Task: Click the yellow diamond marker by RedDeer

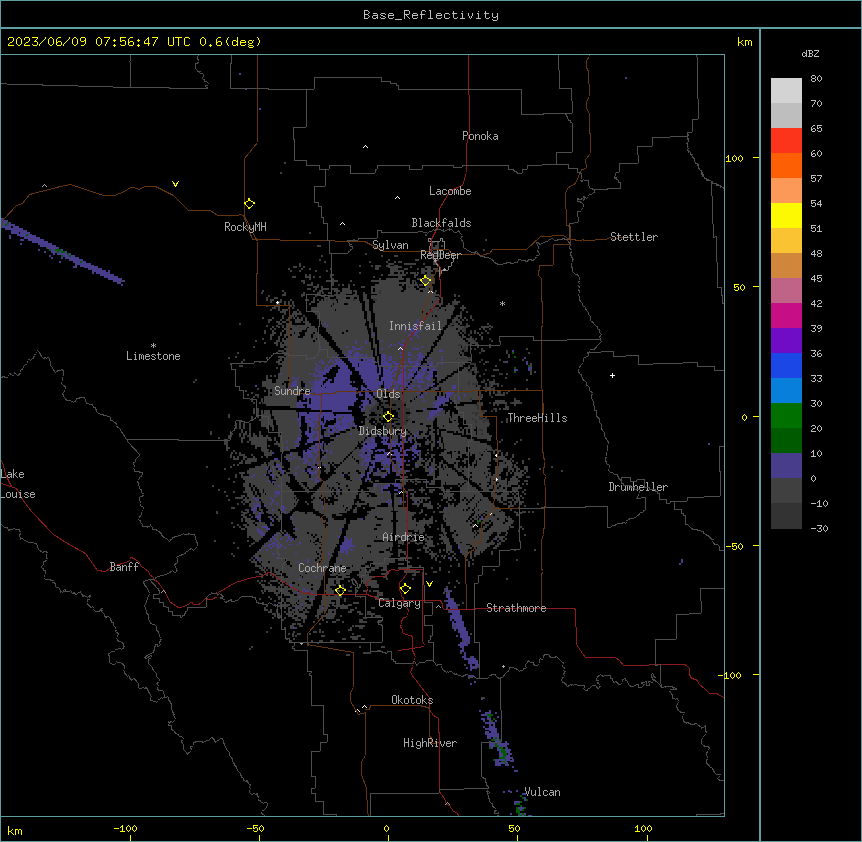Action: 425,281
